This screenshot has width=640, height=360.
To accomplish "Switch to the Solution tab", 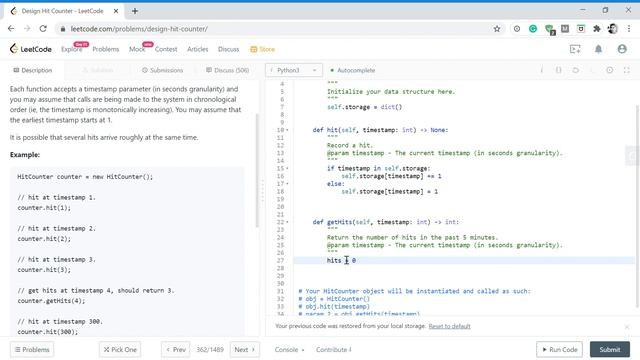I will 98,70.
